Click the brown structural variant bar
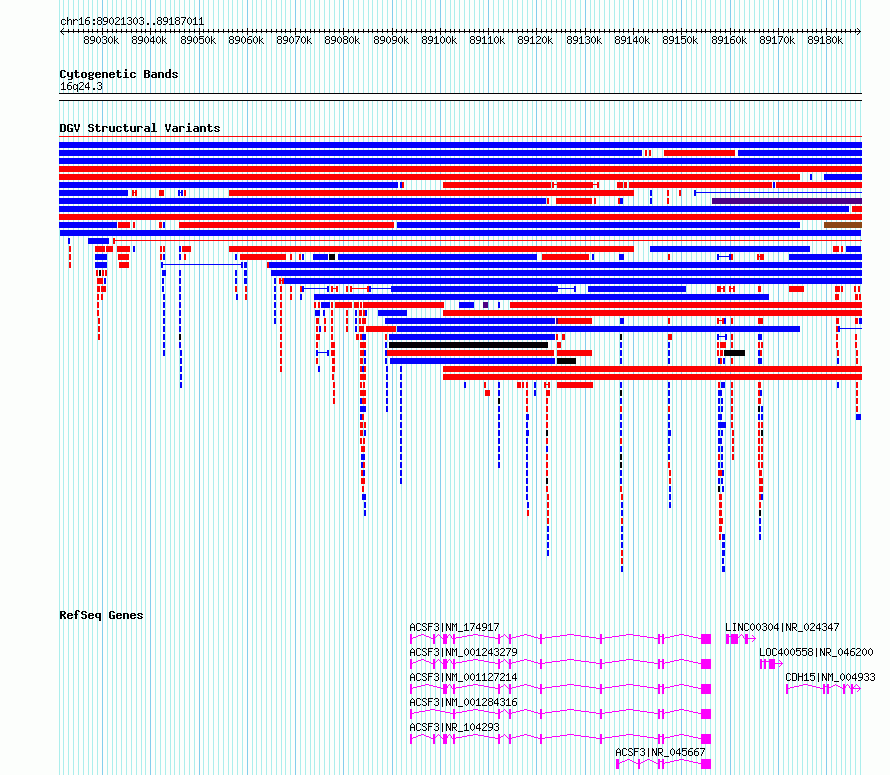The image size is (890, 775). click(x=843, y=225)
